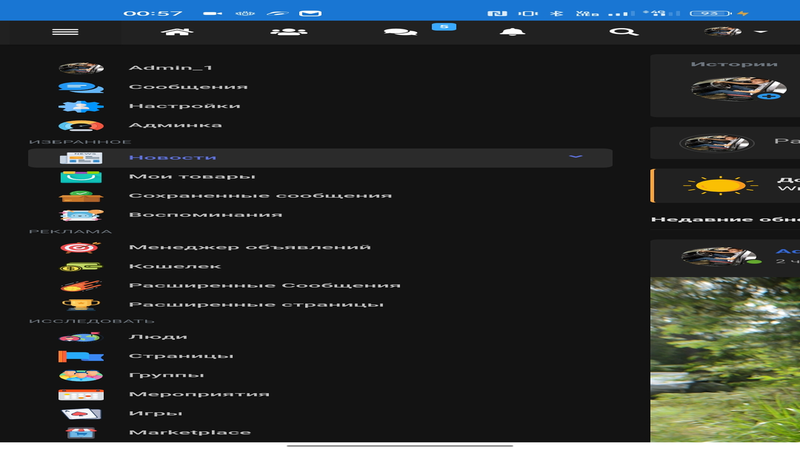Expand the profile avatar dropdown arrow

(x=761, y=32)
